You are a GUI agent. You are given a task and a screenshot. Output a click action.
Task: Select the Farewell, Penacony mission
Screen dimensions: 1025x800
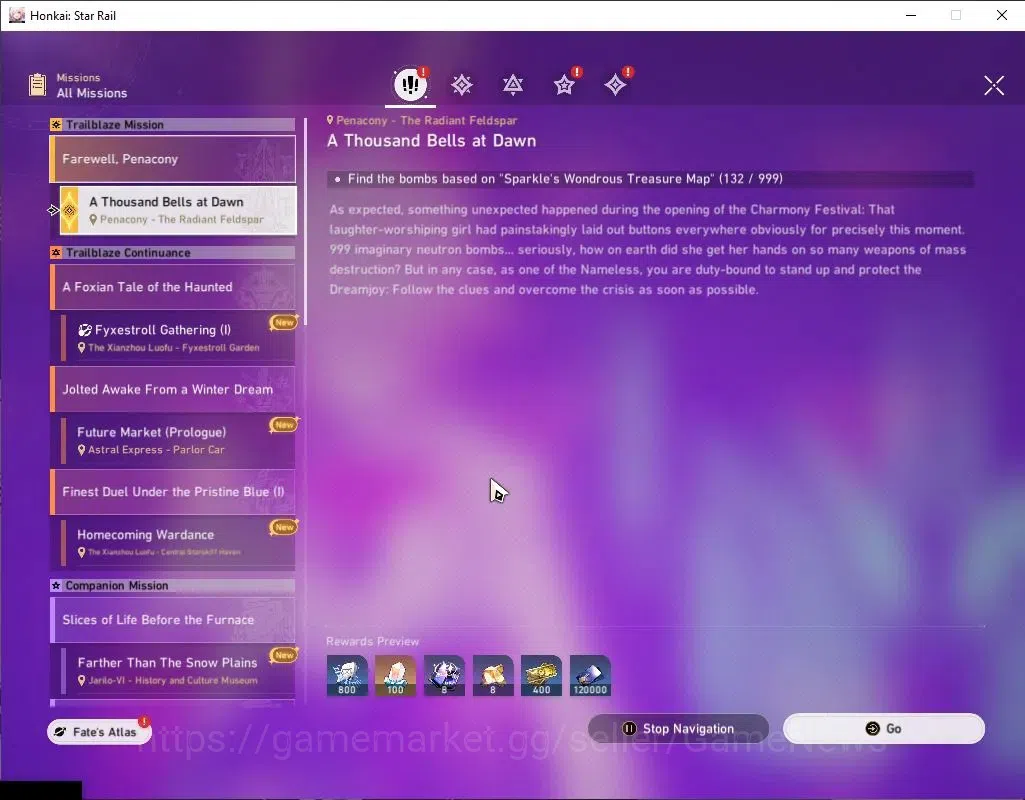point(173,159)
